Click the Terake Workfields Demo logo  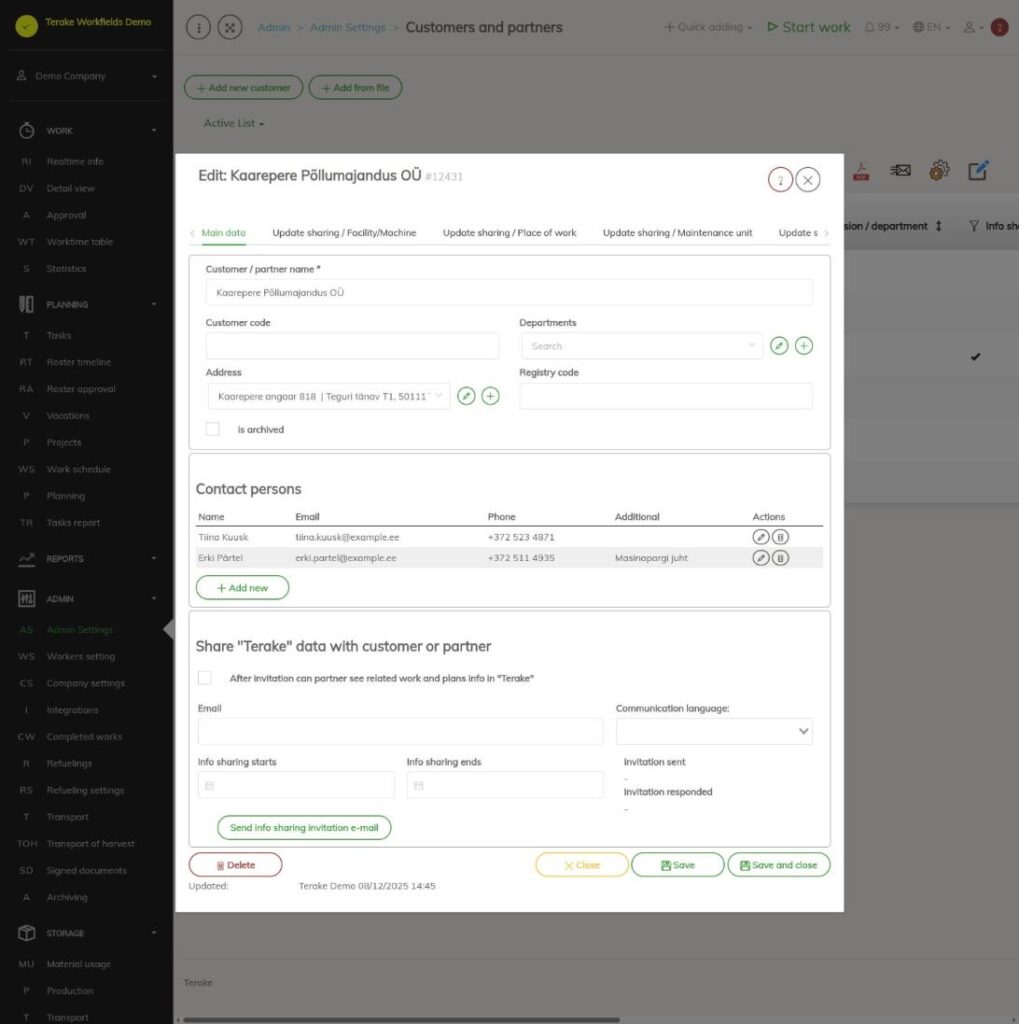click(27, 25)
